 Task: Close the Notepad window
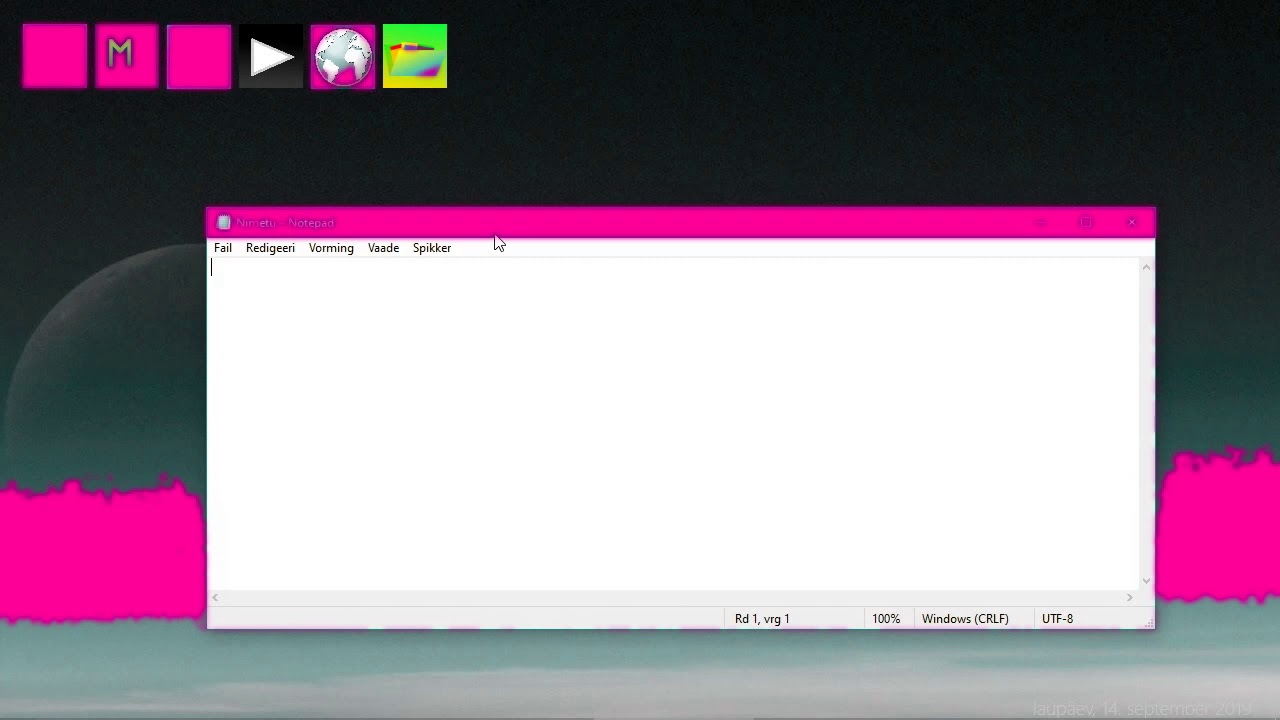click(1132, 223)
